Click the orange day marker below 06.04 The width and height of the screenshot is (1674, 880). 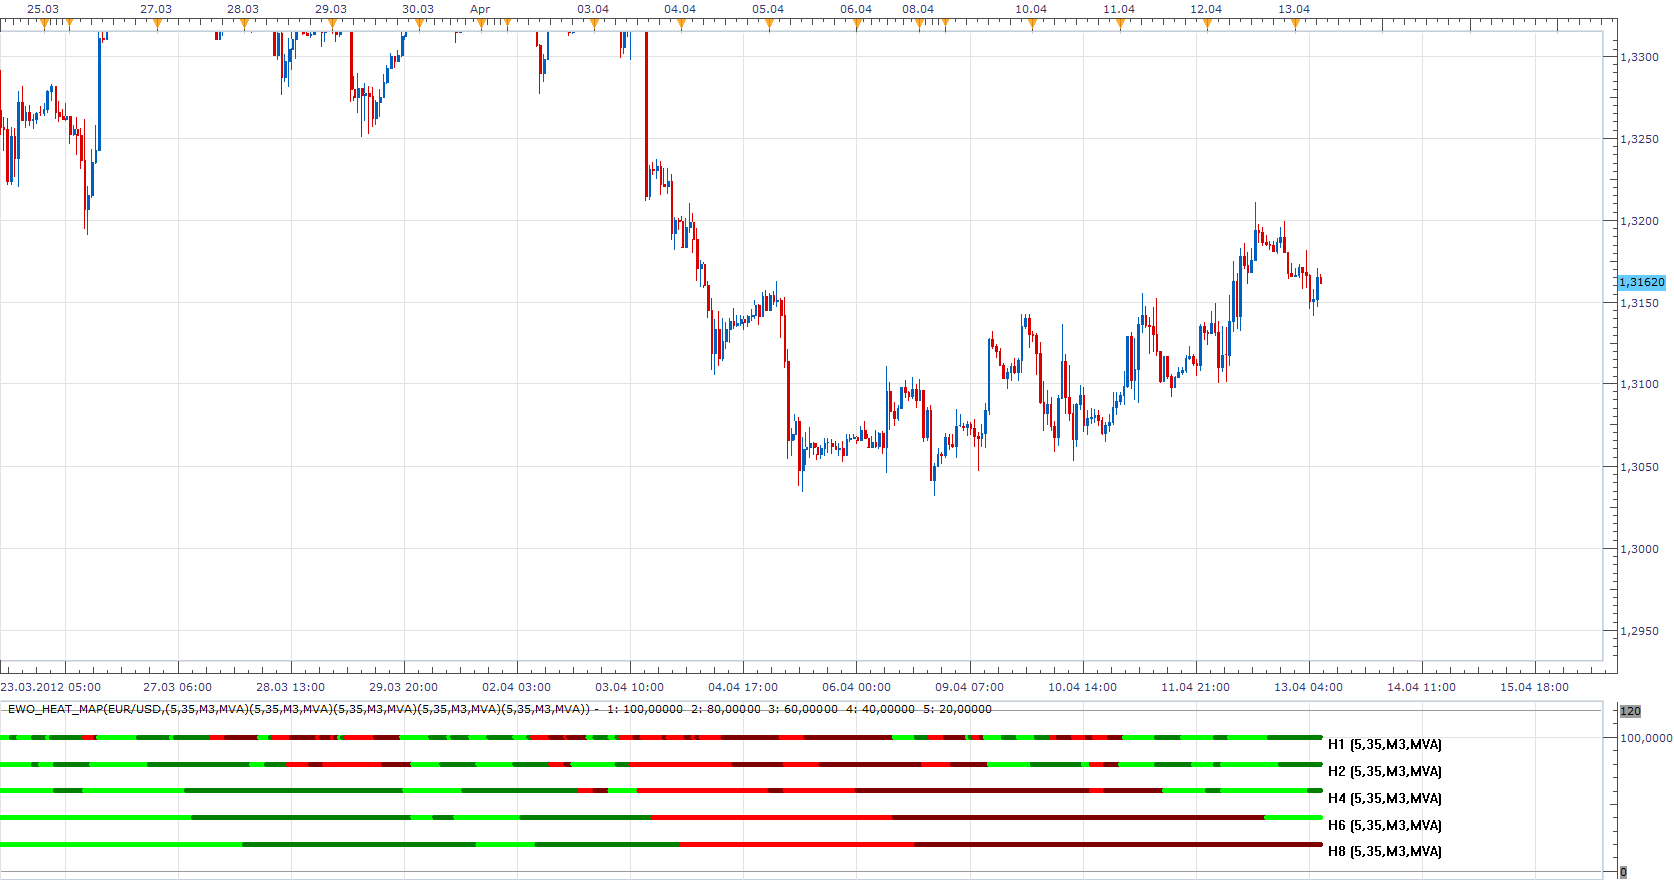(857, 25)
